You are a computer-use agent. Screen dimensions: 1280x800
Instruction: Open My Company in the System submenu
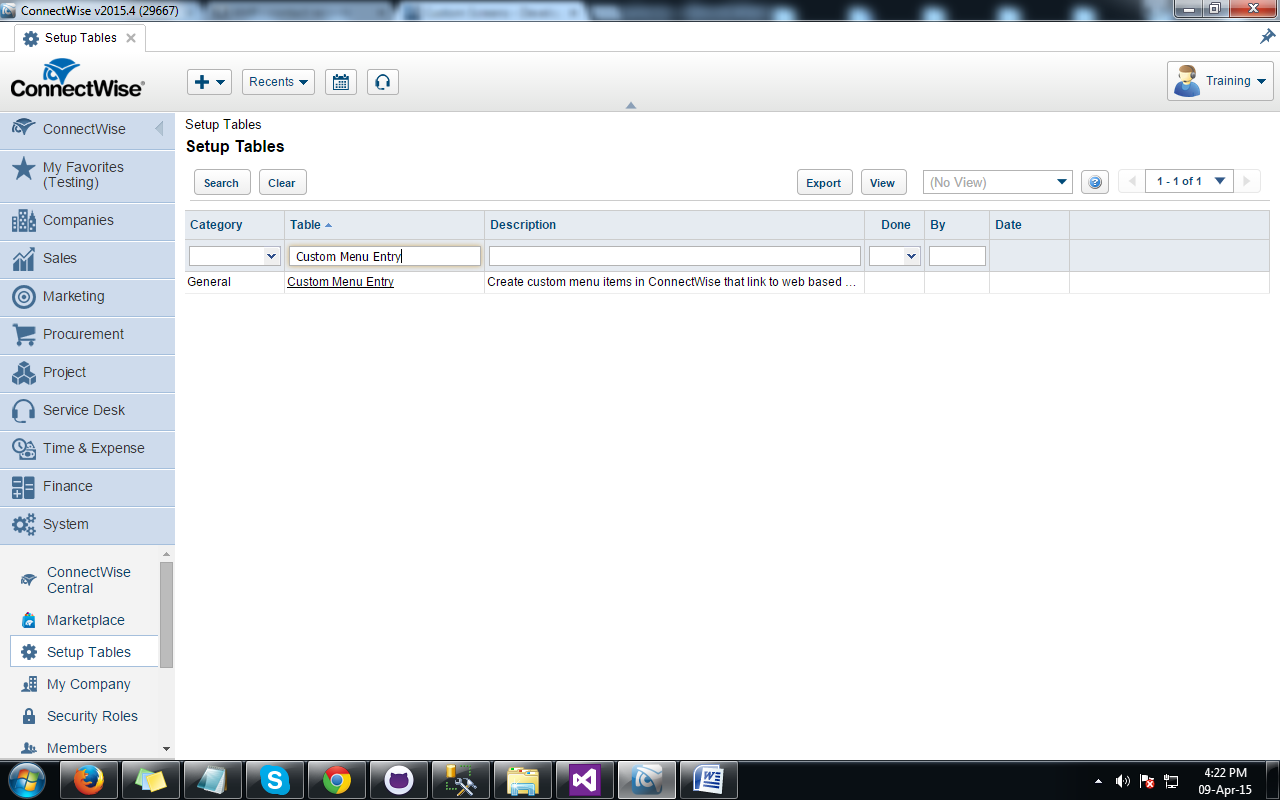(84, 684)
